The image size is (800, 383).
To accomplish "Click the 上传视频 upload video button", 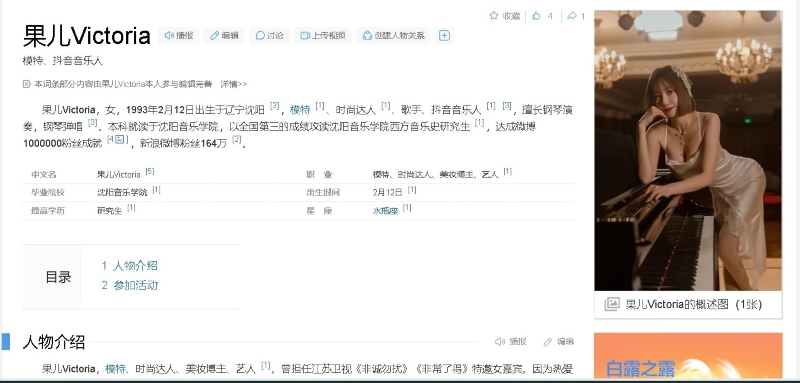I will click(323, 36).
